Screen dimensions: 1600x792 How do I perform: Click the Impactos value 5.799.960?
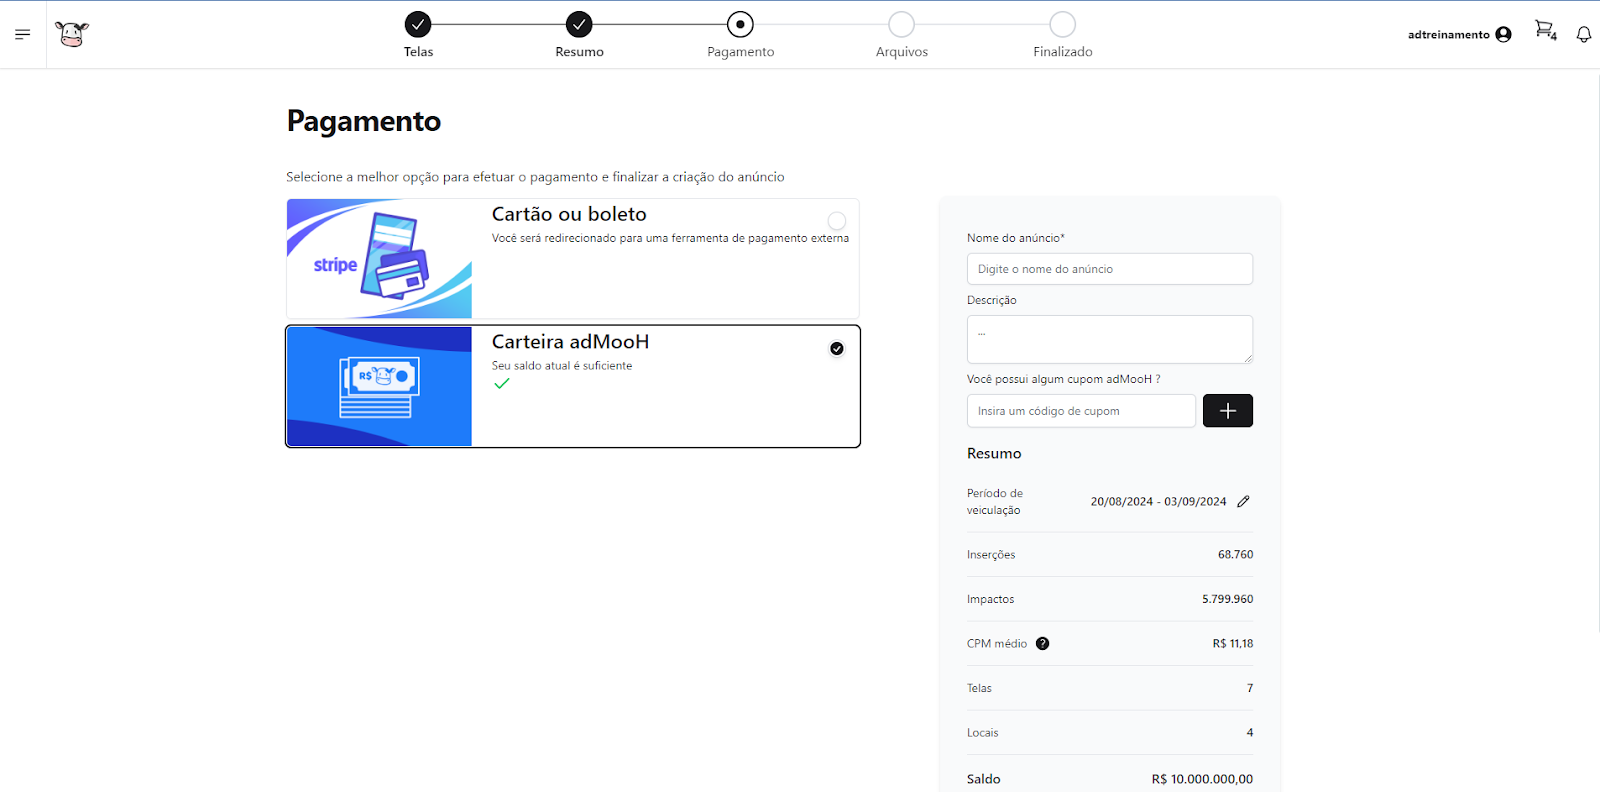[x=1227, y=599]
